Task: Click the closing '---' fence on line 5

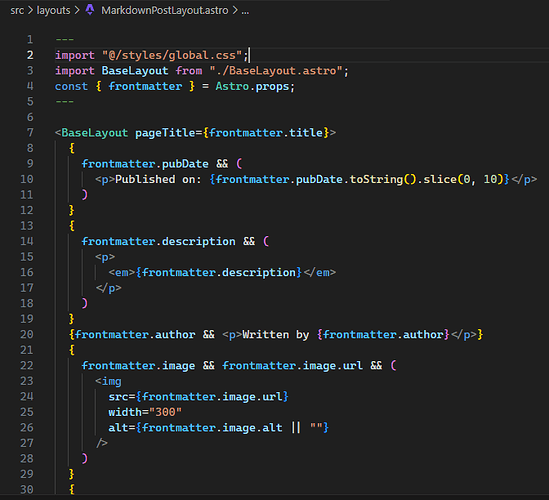Action: (64, 102)
